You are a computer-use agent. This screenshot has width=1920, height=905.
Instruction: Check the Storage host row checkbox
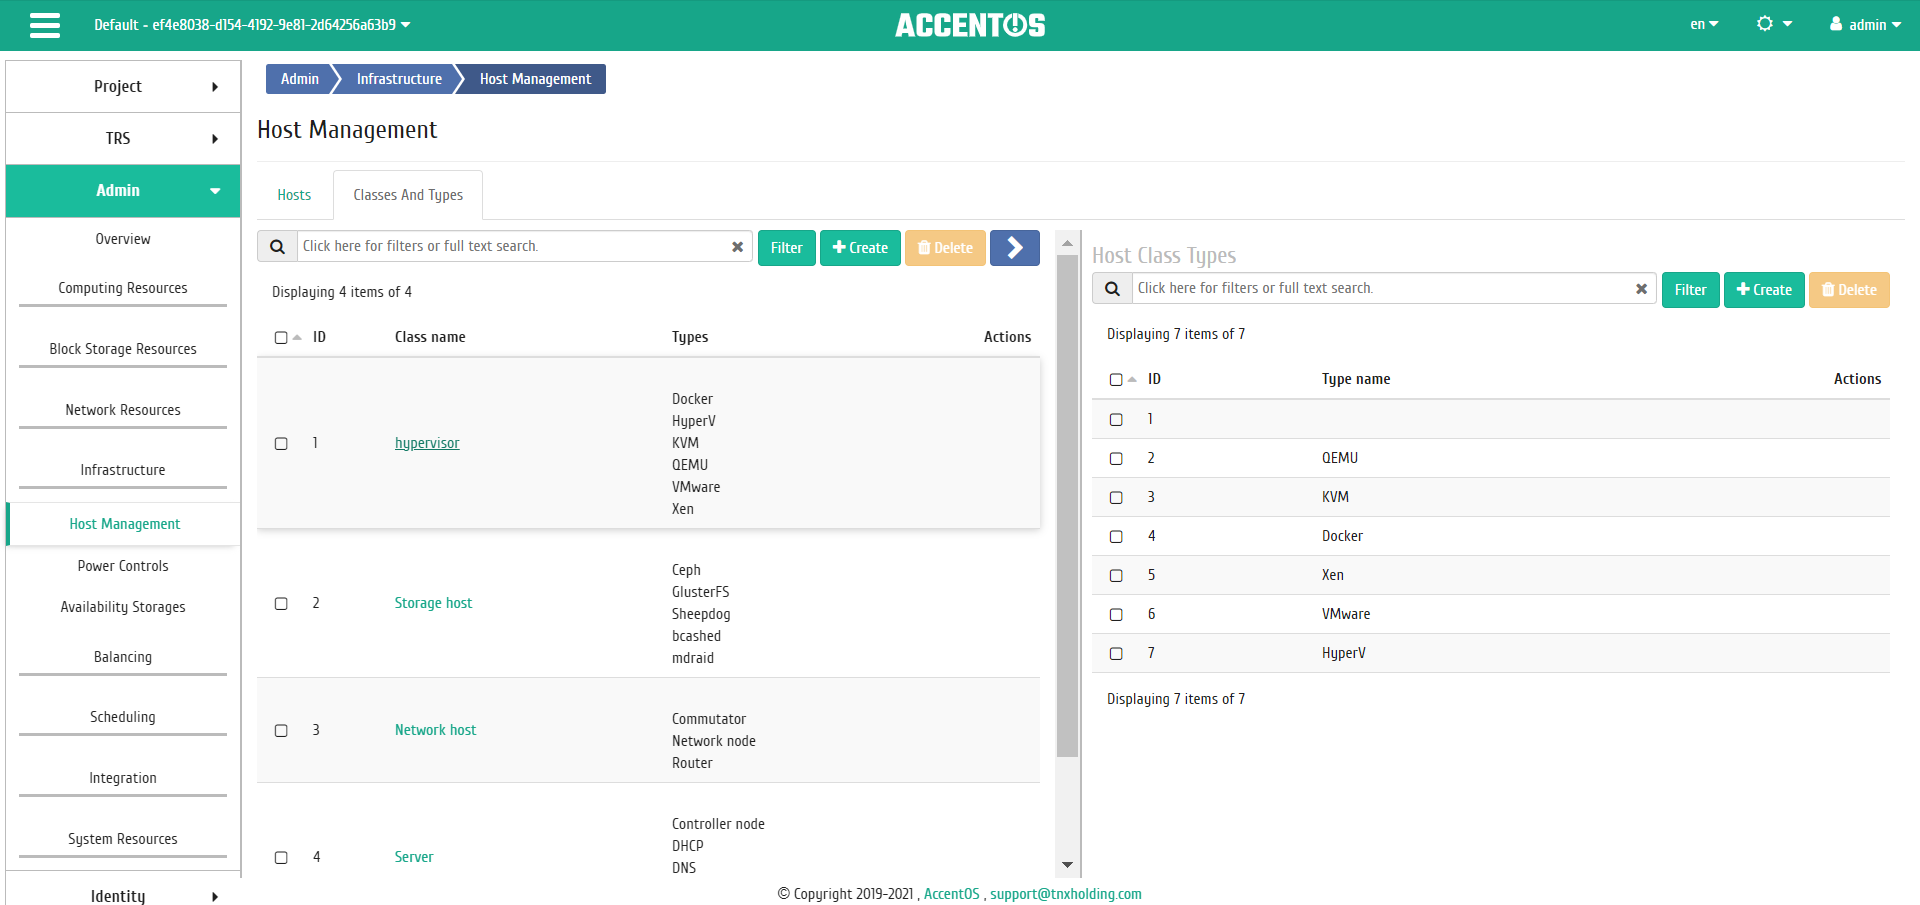281,604
